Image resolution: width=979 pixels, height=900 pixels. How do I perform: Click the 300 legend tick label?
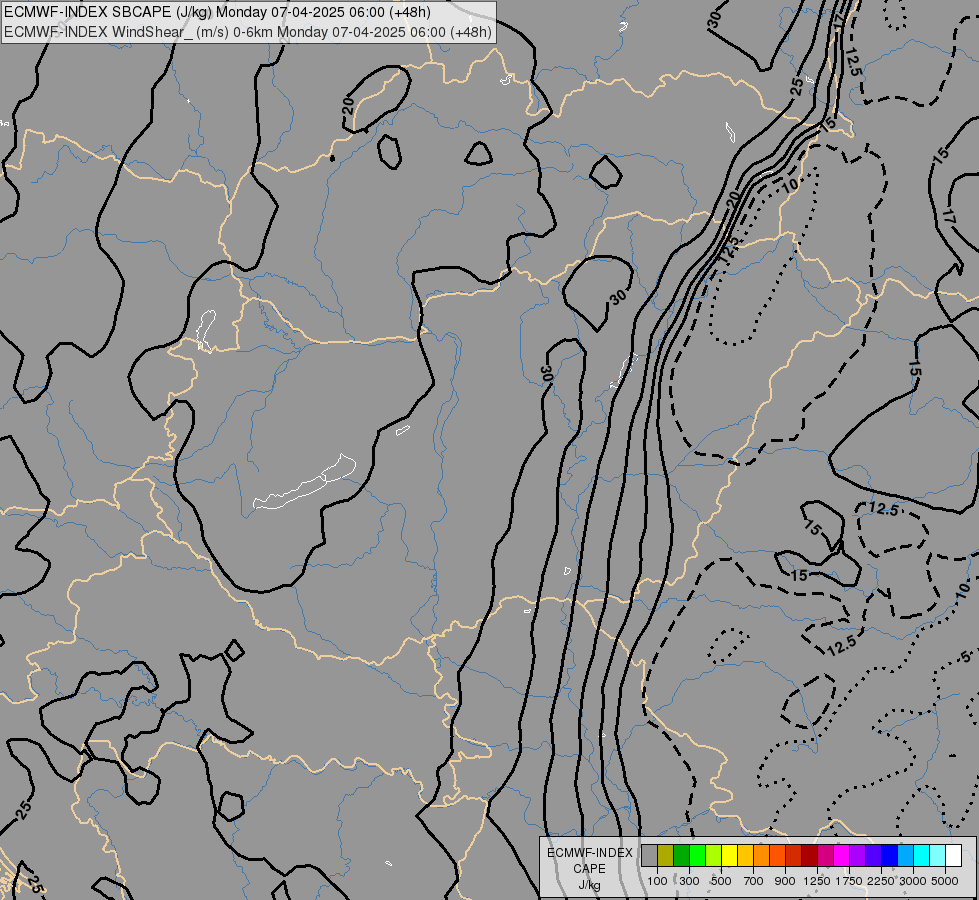689,881
